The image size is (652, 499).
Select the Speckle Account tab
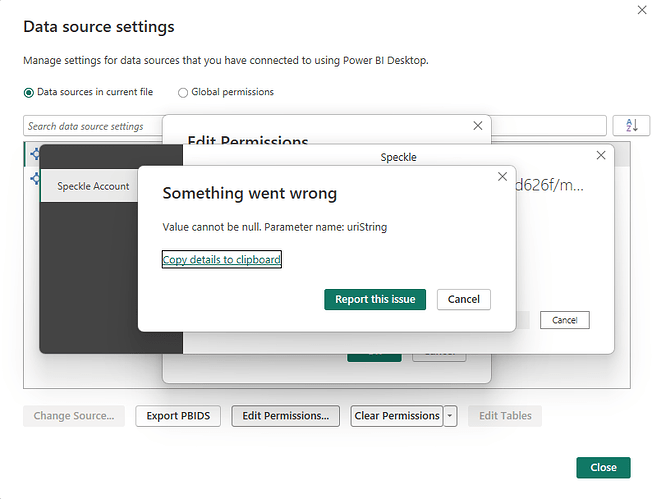coord(93,186)
